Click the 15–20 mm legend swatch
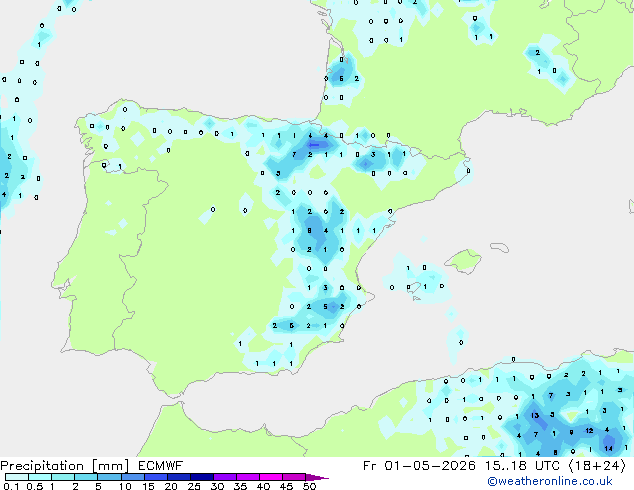 click(155, 477)
